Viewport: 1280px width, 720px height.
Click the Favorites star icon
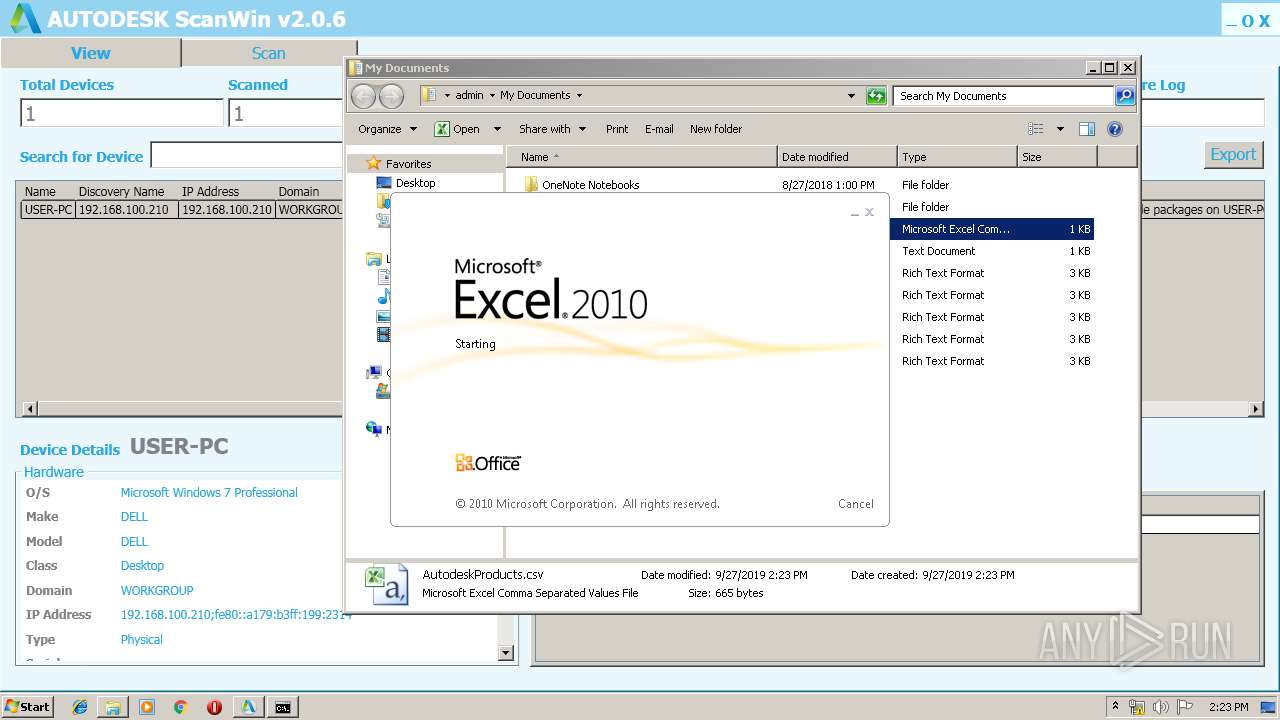tap(374, 163)
